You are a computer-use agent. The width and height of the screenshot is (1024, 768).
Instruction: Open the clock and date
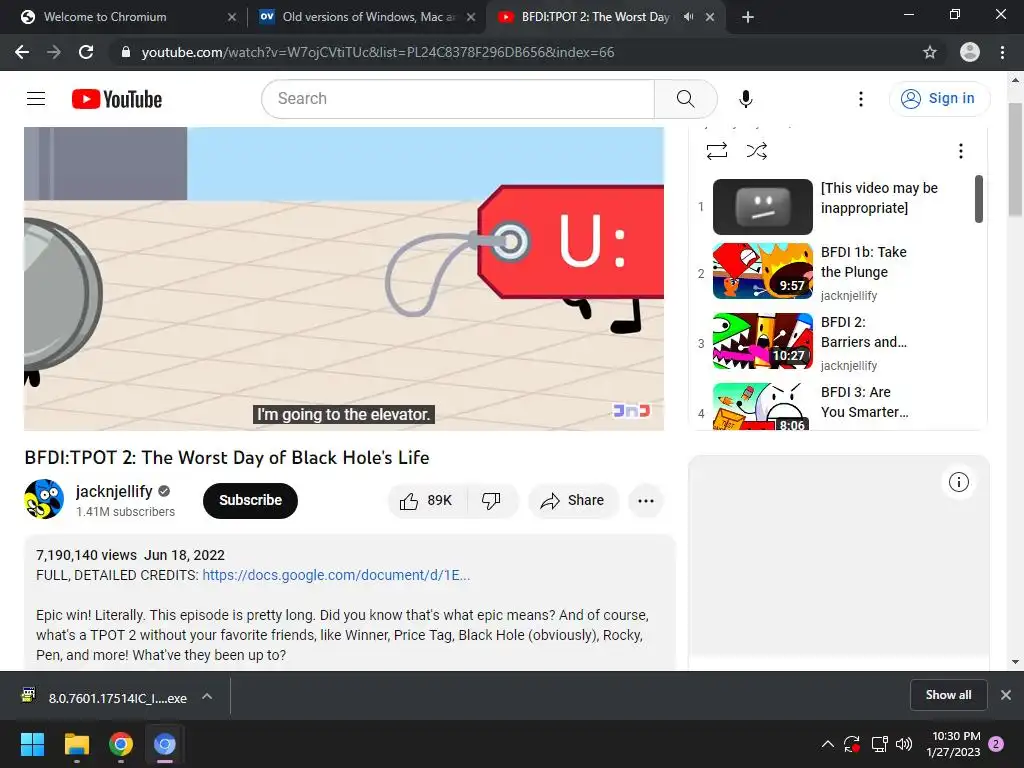pos(953,744)
